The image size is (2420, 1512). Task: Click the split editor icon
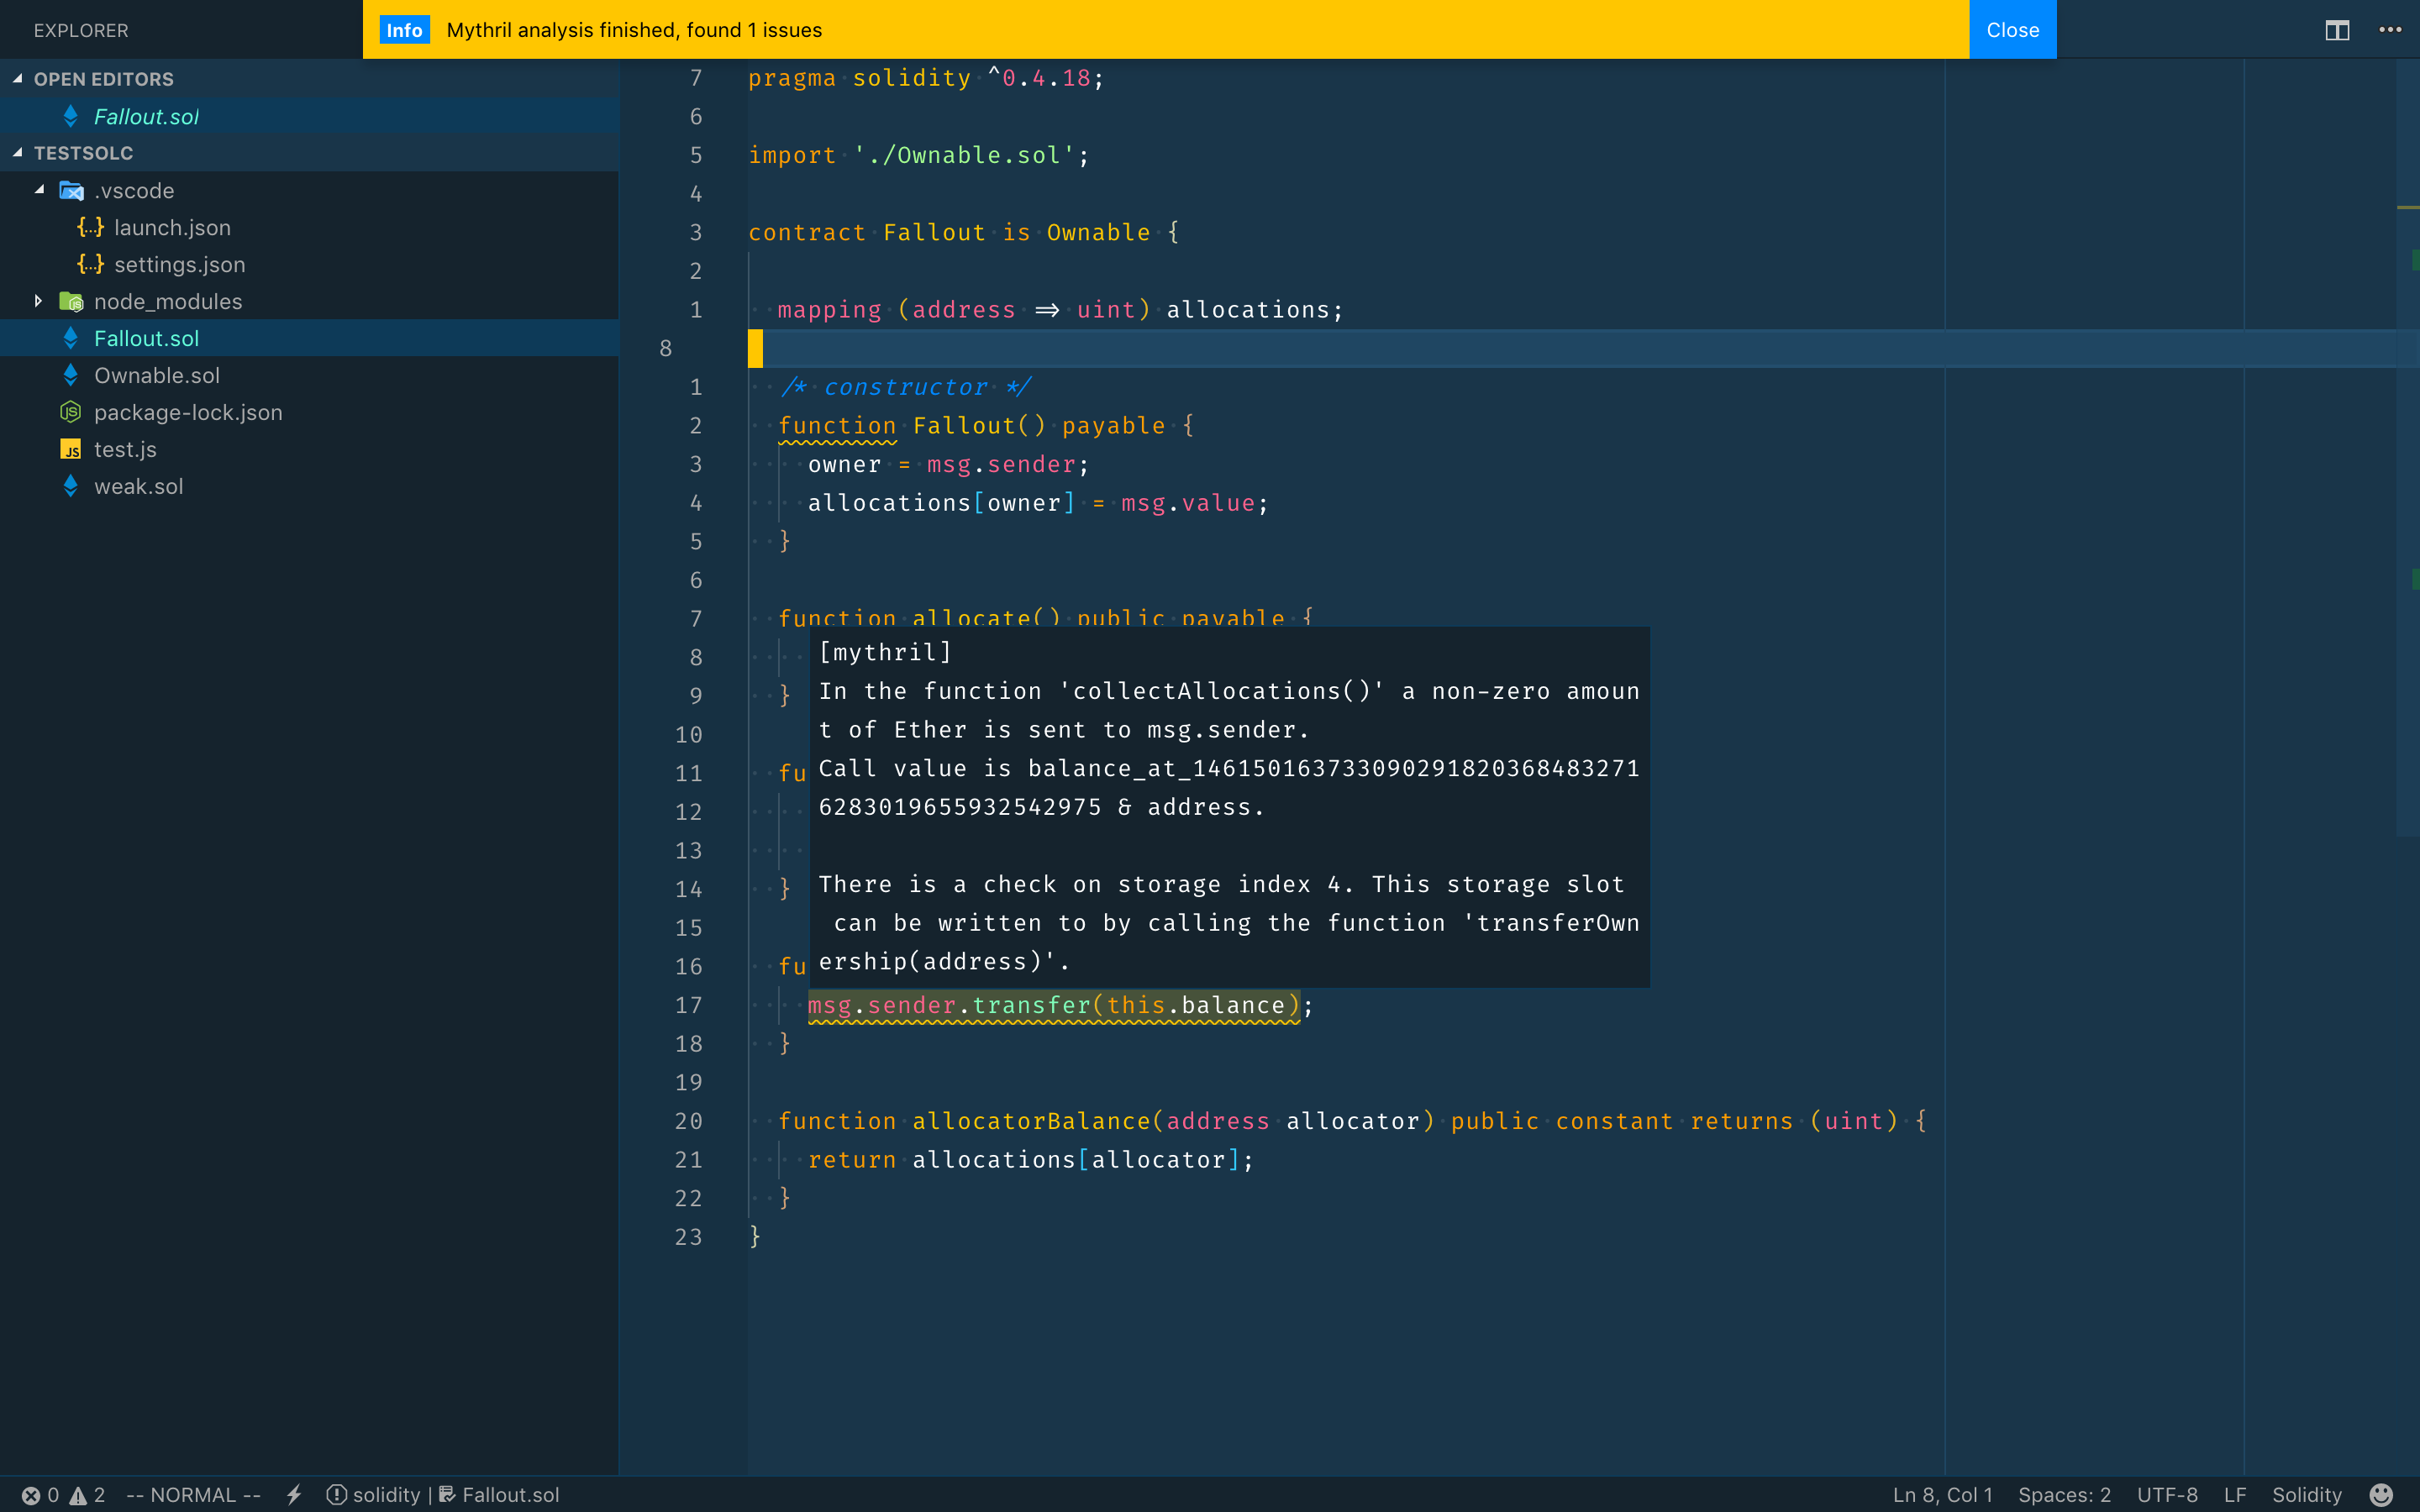[2336, 30]
